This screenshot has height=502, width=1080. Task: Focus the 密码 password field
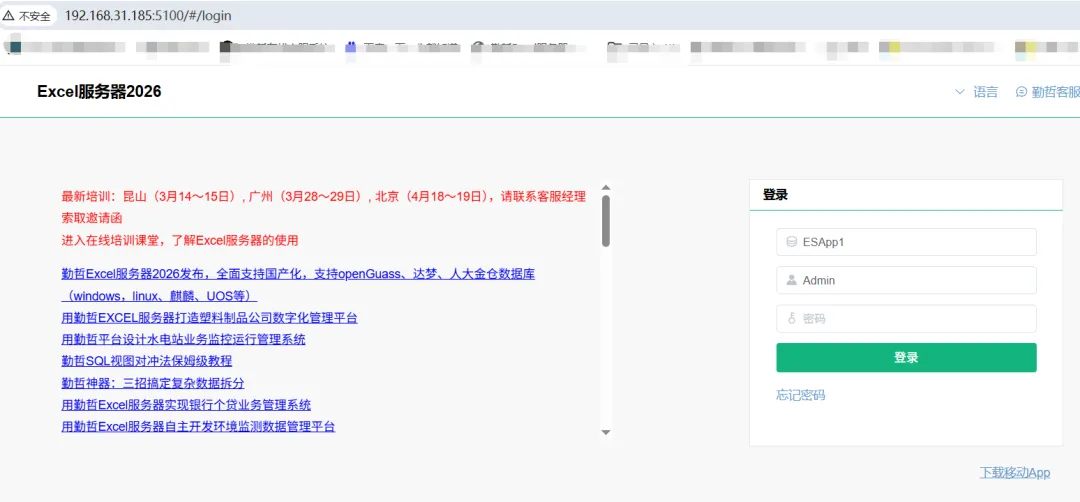point(906,319)
